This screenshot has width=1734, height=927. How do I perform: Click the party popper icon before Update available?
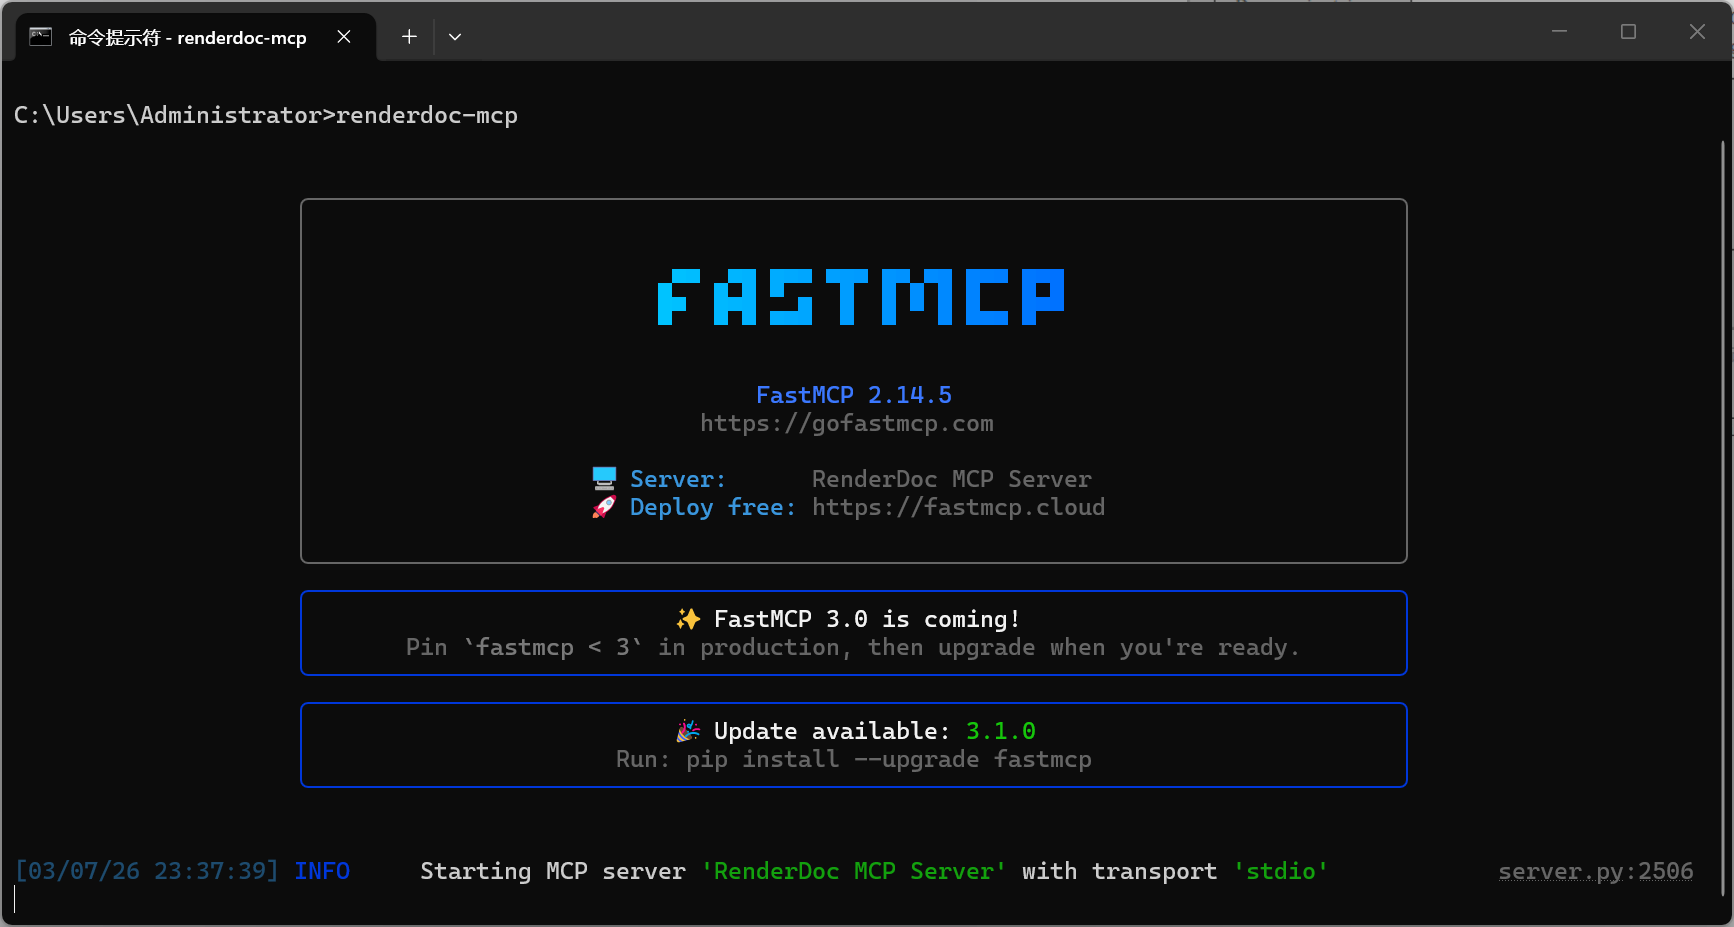pyautogui.click(x=688, y=731)
